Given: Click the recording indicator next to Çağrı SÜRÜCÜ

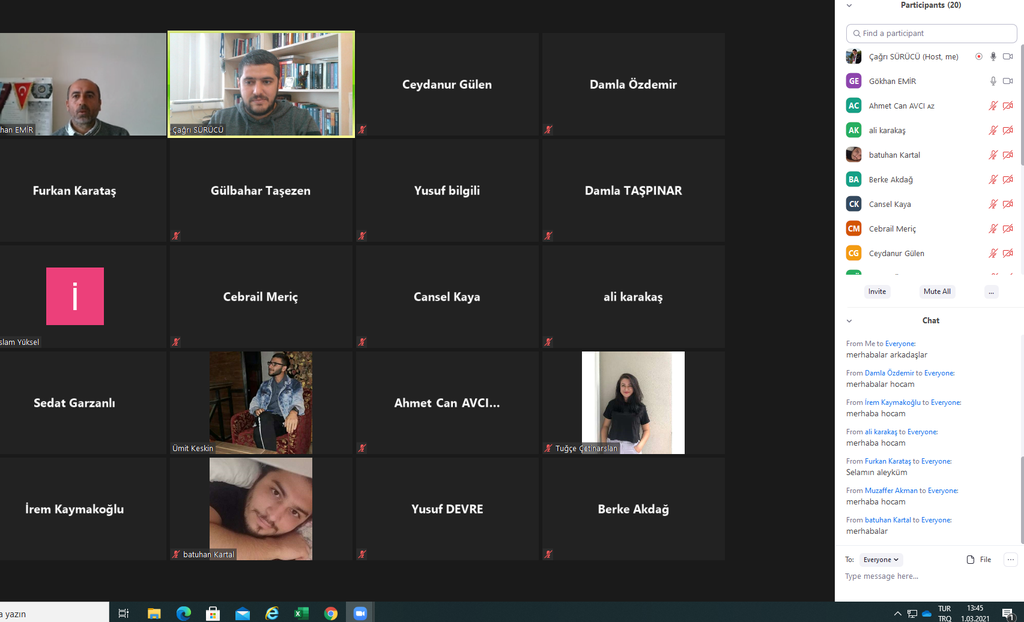Looking at the screenshot, I should (x=979, y=57).
